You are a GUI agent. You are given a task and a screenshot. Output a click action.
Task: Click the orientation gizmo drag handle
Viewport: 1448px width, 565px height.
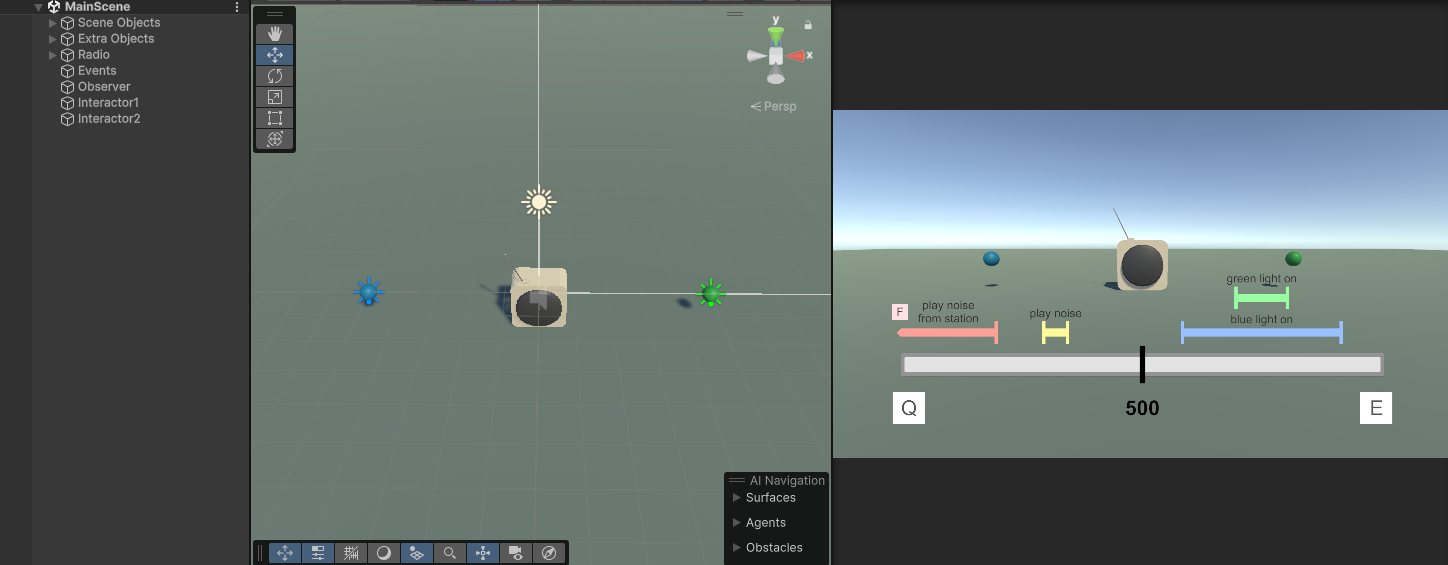pos(735,14)
